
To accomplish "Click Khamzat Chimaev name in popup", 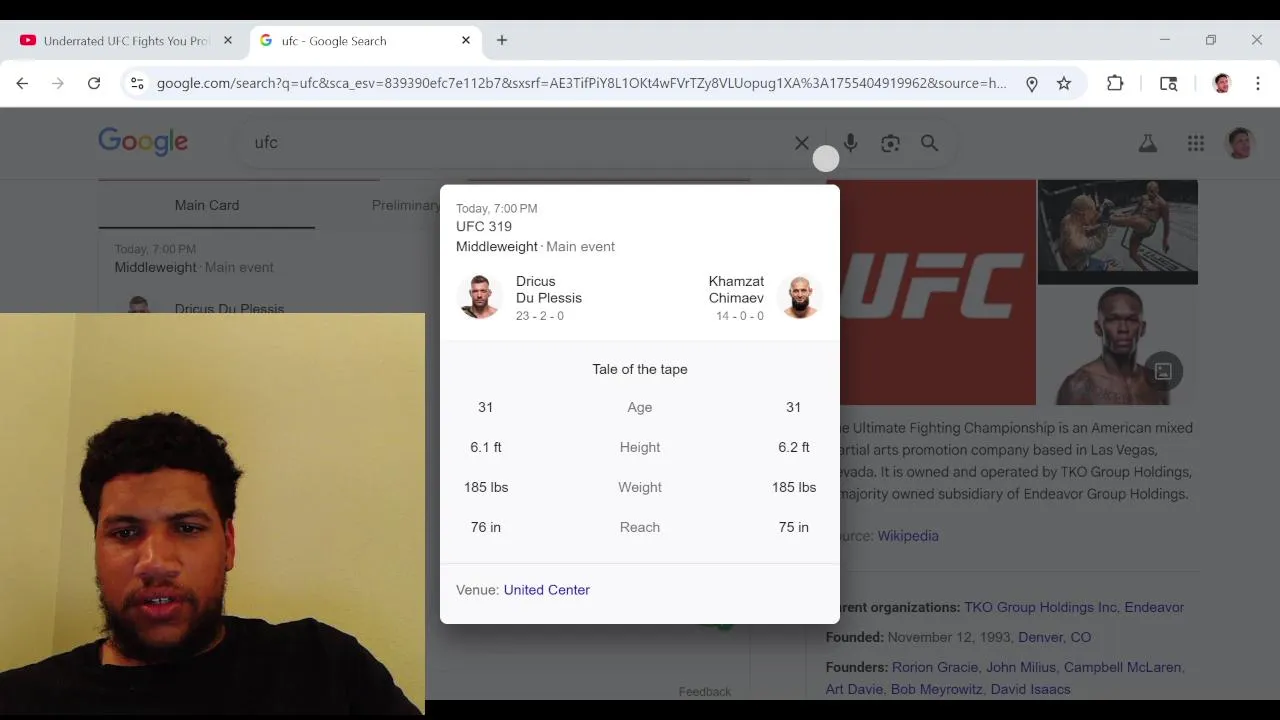I will (x=736, y=290).
